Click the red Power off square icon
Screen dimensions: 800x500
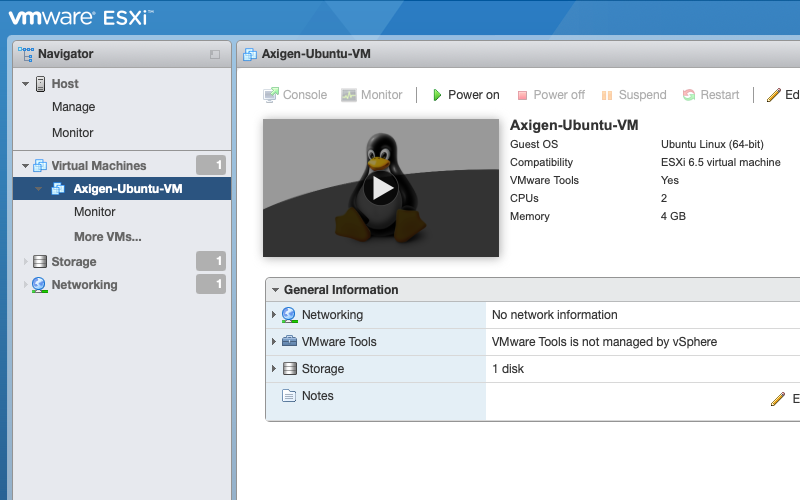point(522,95)
